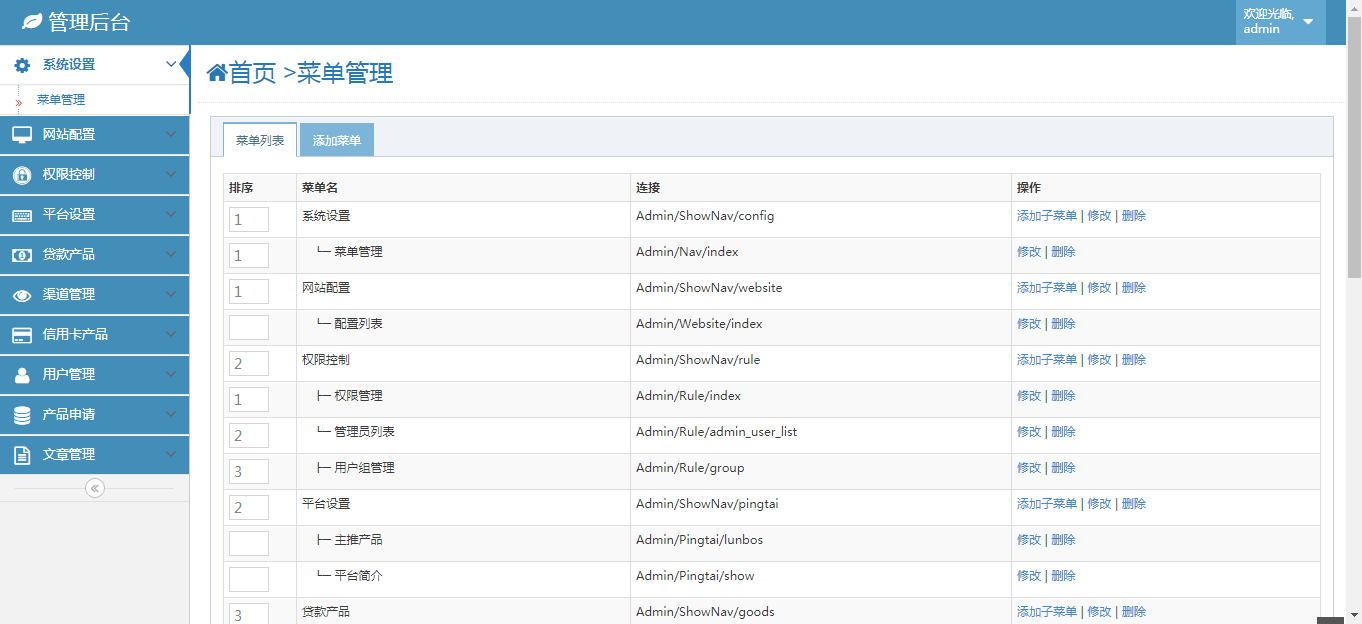Click the home icon in breadcrumb
1362x624 pixels.
[217, 73]
